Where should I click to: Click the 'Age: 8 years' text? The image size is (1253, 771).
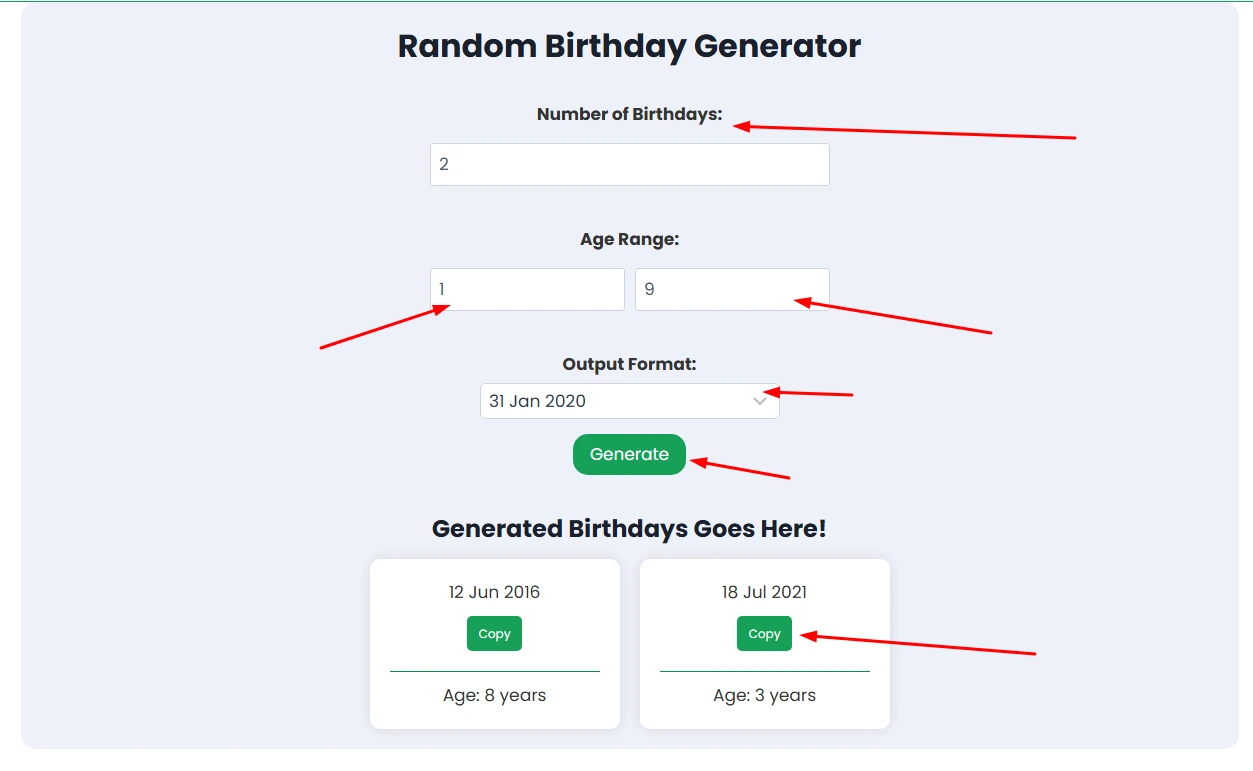(494, 695)
